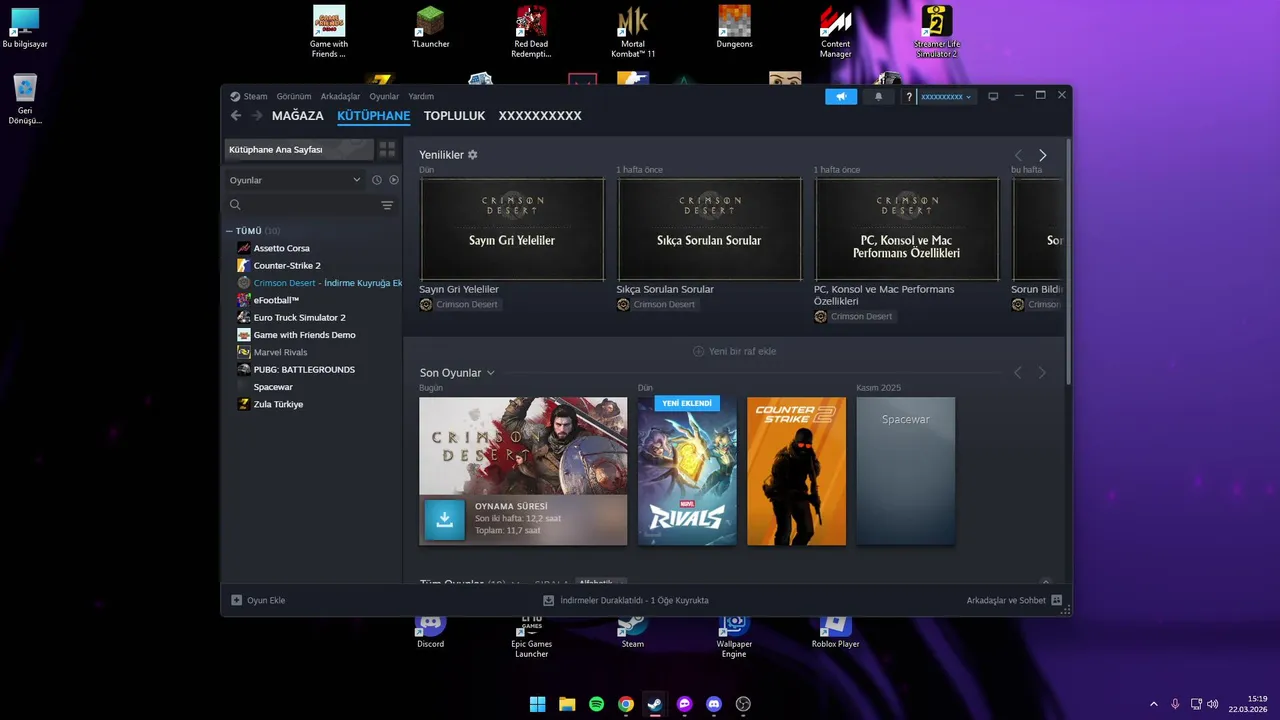Click Oyun Ekle button

coord(258,600)
